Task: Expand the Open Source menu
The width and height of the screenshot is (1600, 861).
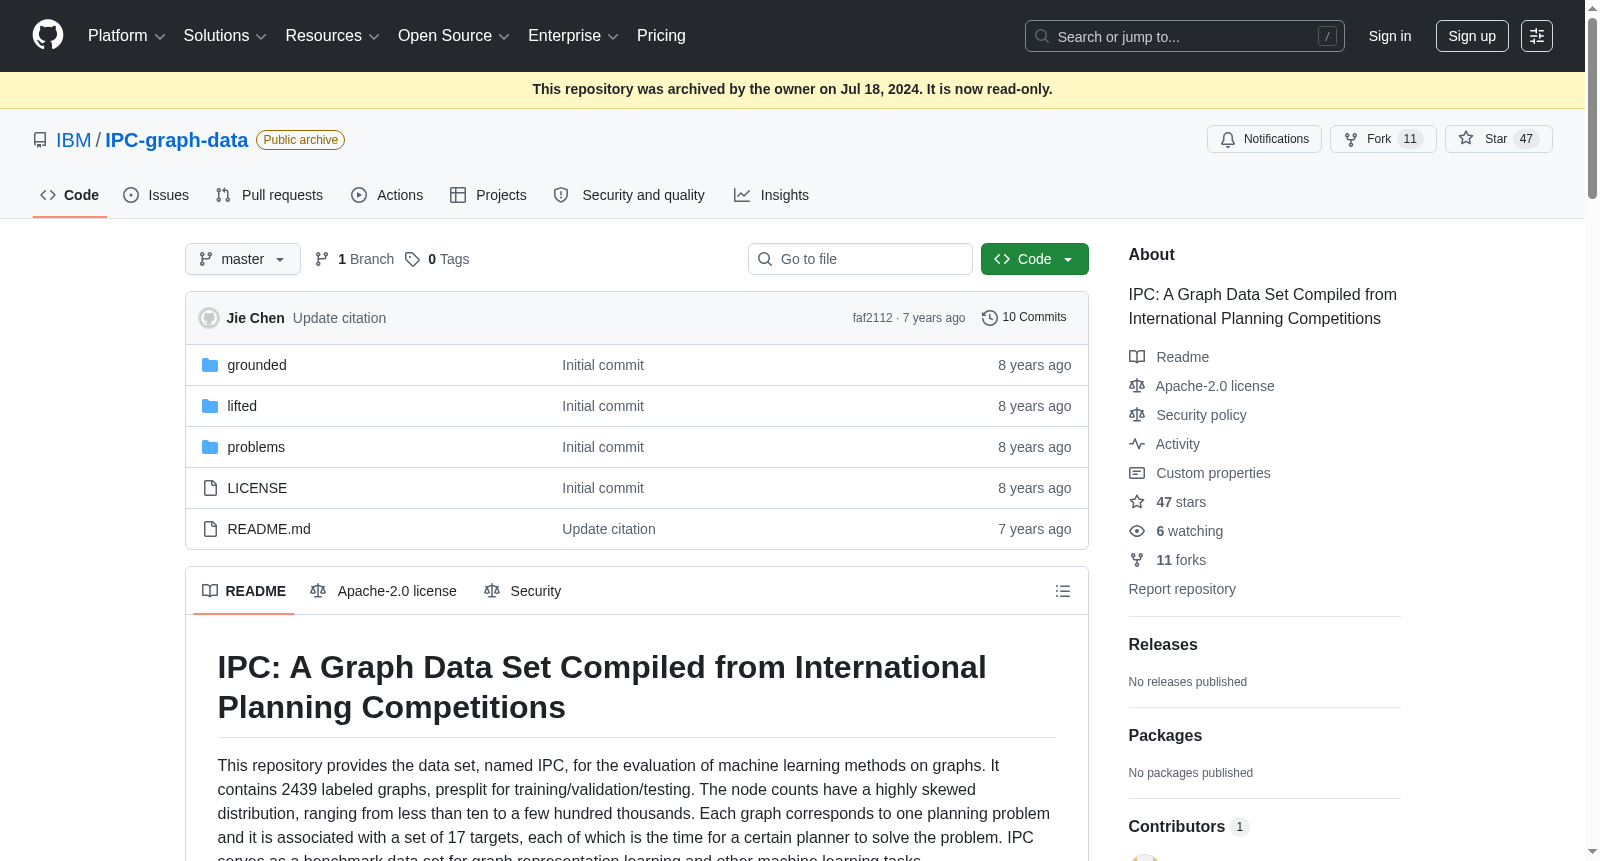Action: point(454,36)
